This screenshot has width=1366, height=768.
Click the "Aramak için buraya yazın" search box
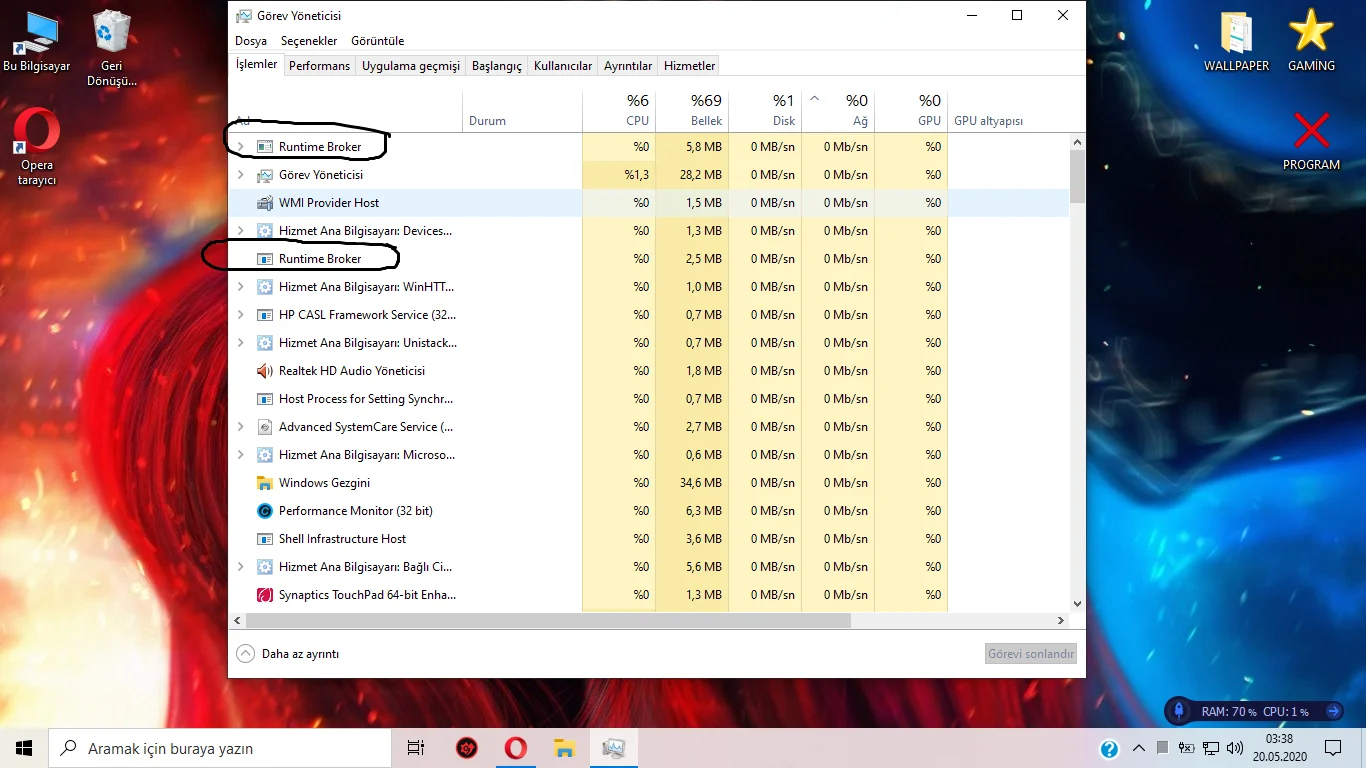220,748
